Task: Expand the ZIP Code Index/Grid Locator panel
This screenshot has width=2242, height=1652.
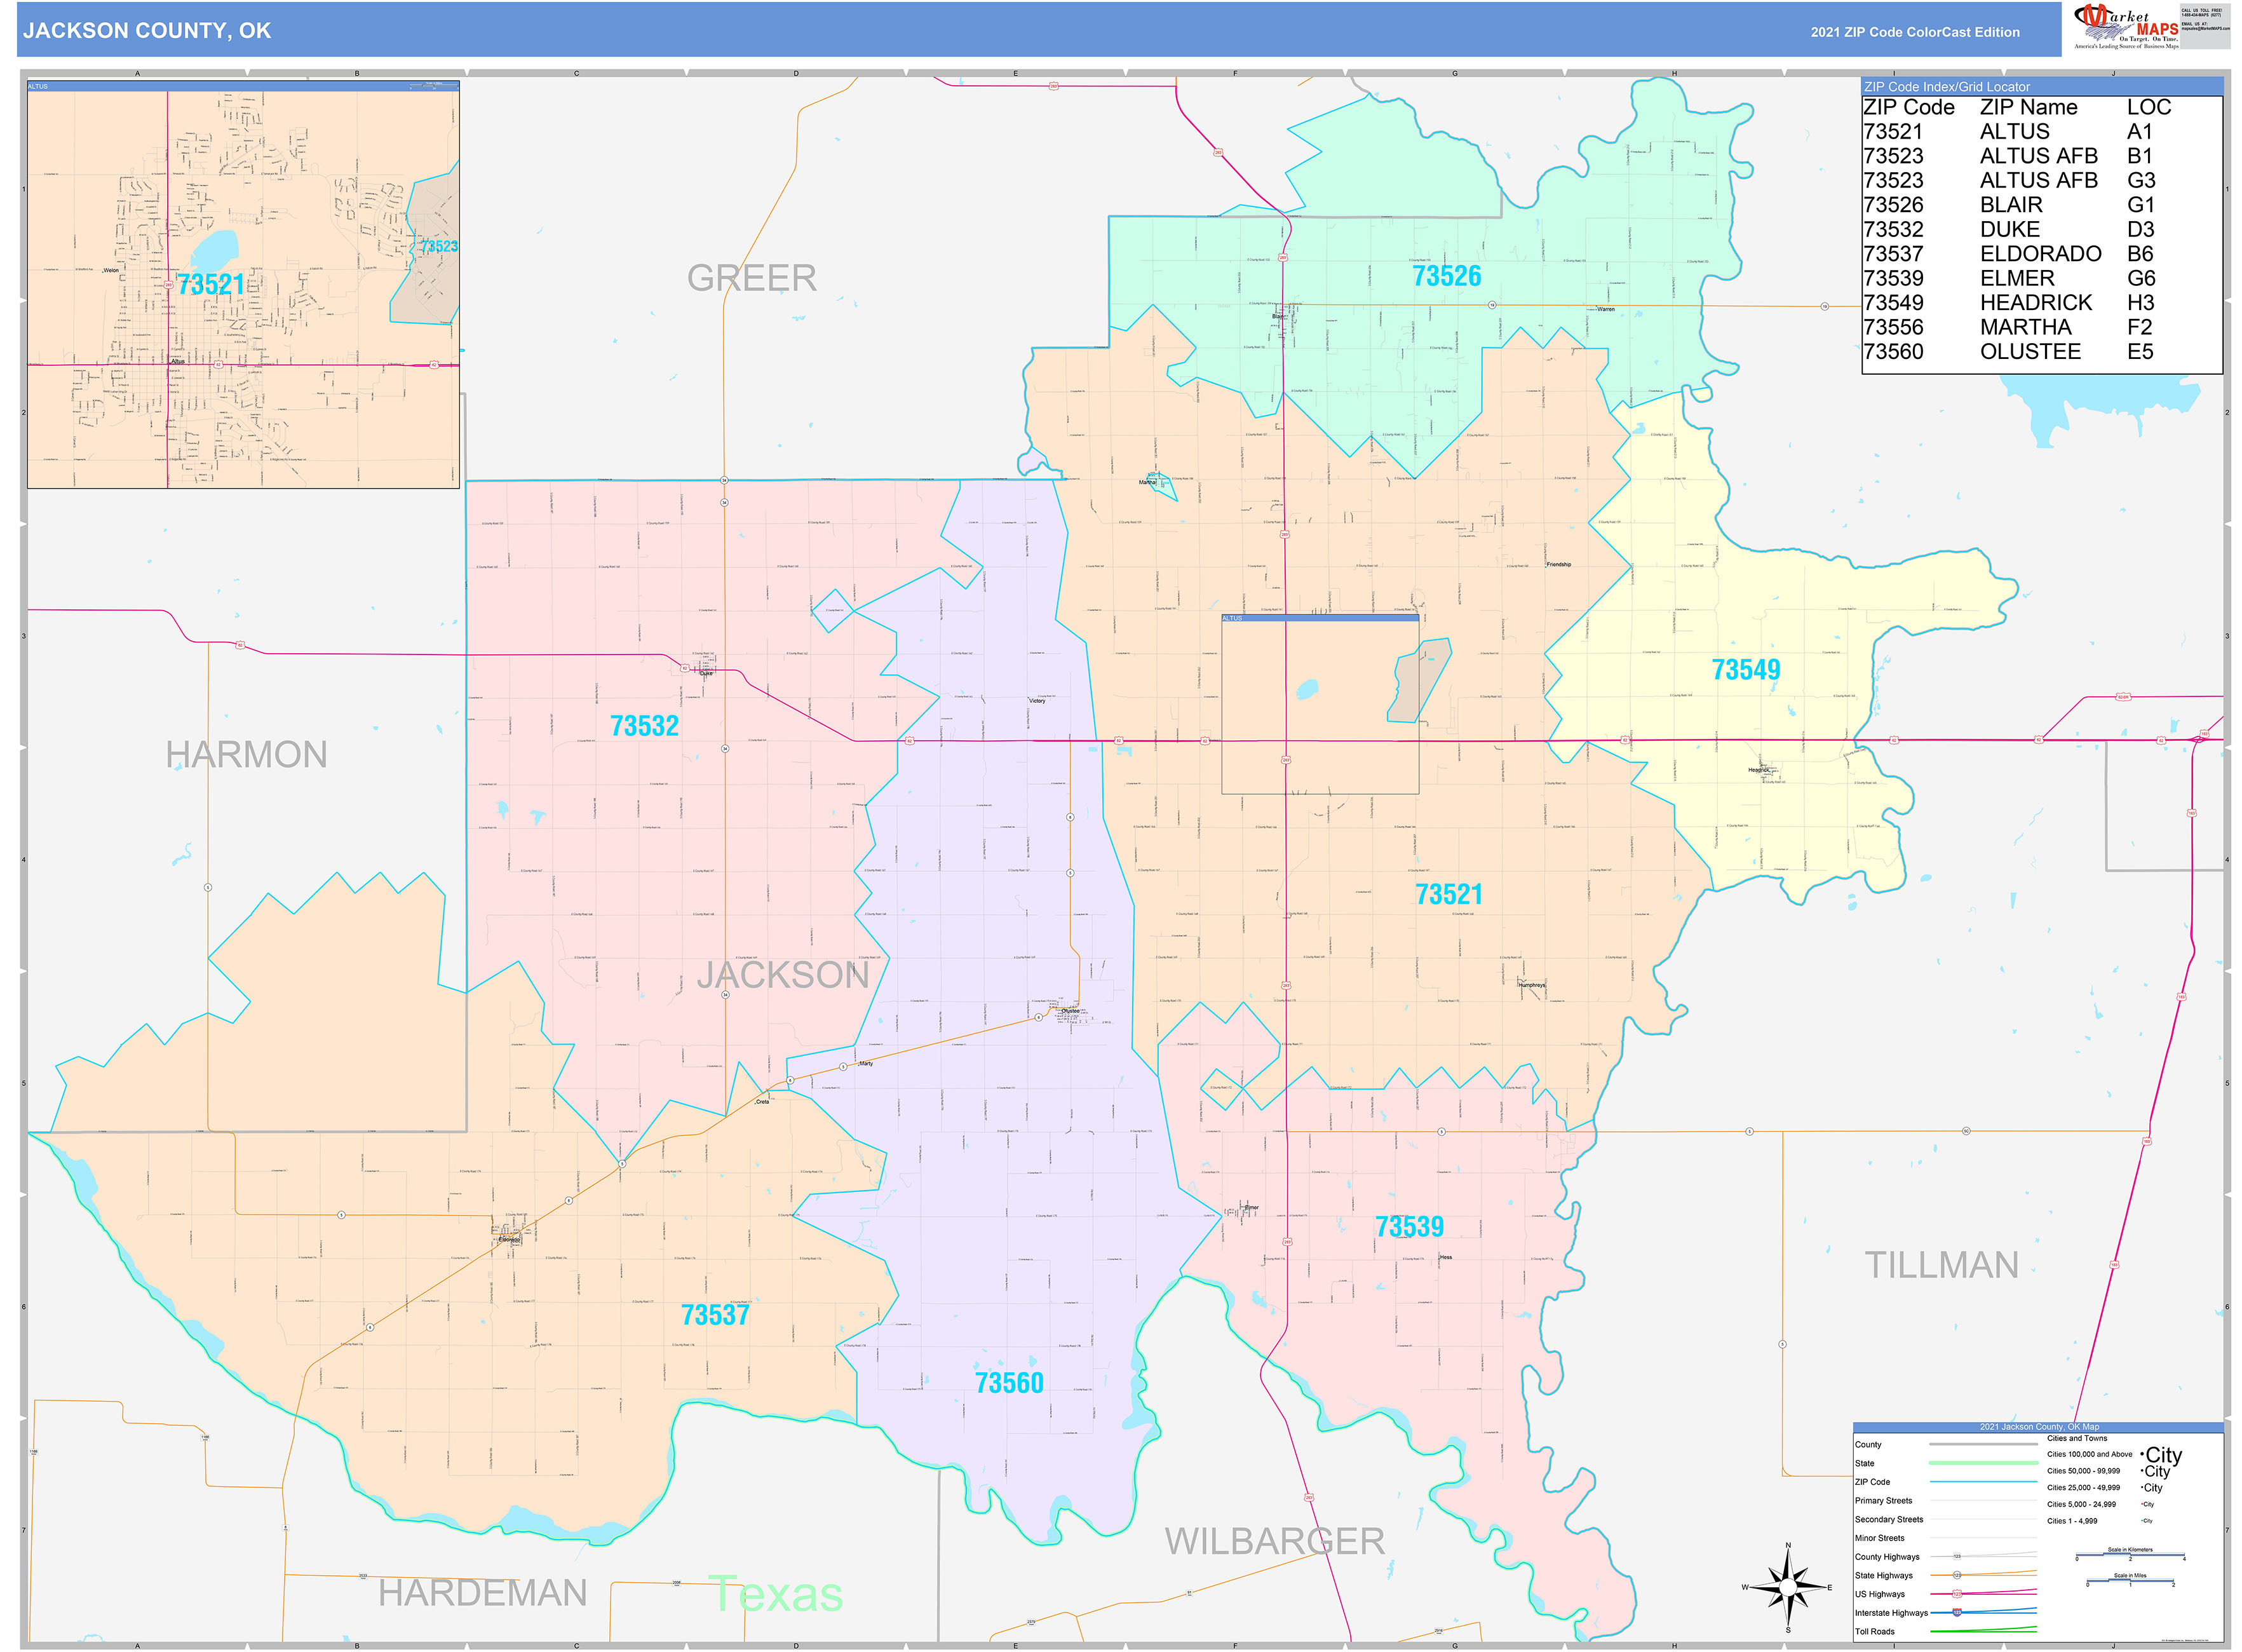Action: point(1948,88)
